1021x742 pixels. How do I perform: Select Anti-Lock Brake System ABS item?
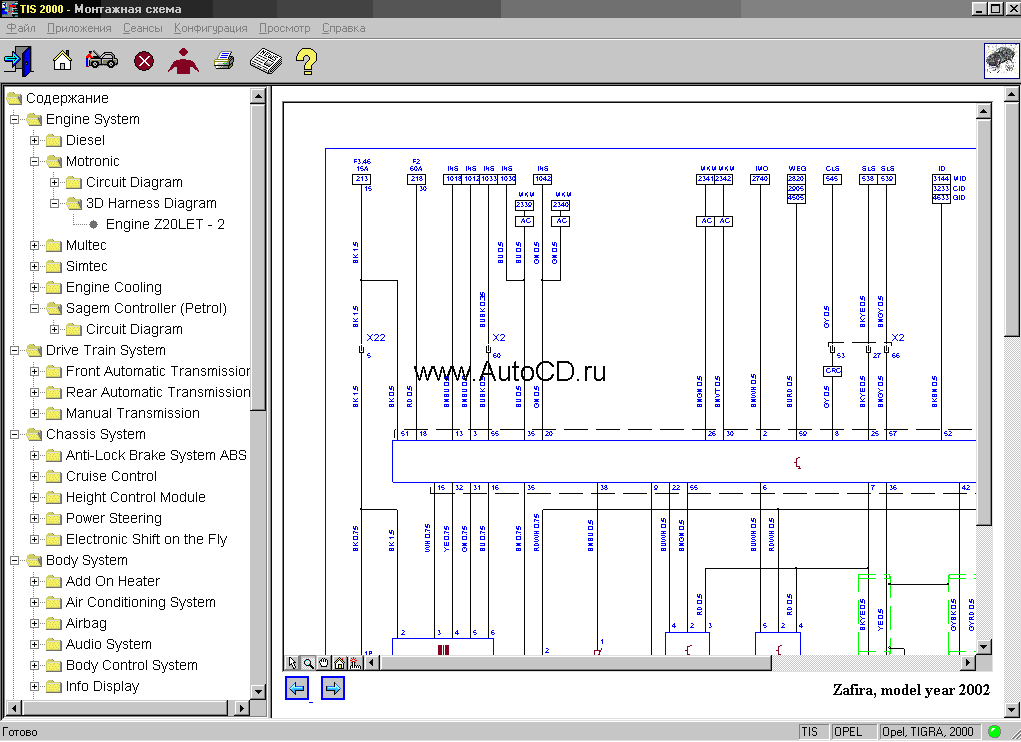(x=156, y=455)
